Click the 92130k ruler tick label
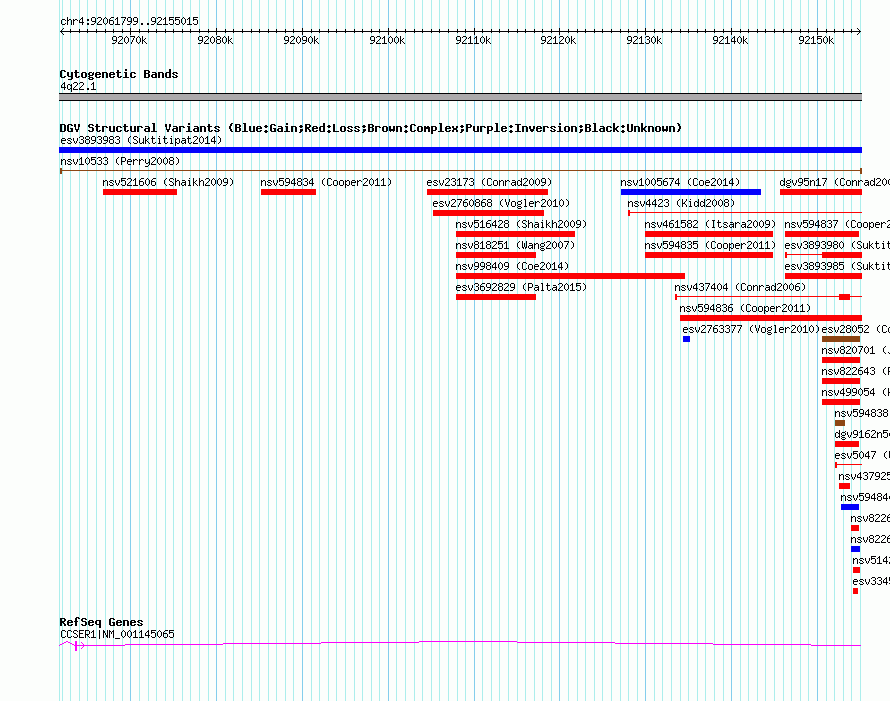 point(644,40)
